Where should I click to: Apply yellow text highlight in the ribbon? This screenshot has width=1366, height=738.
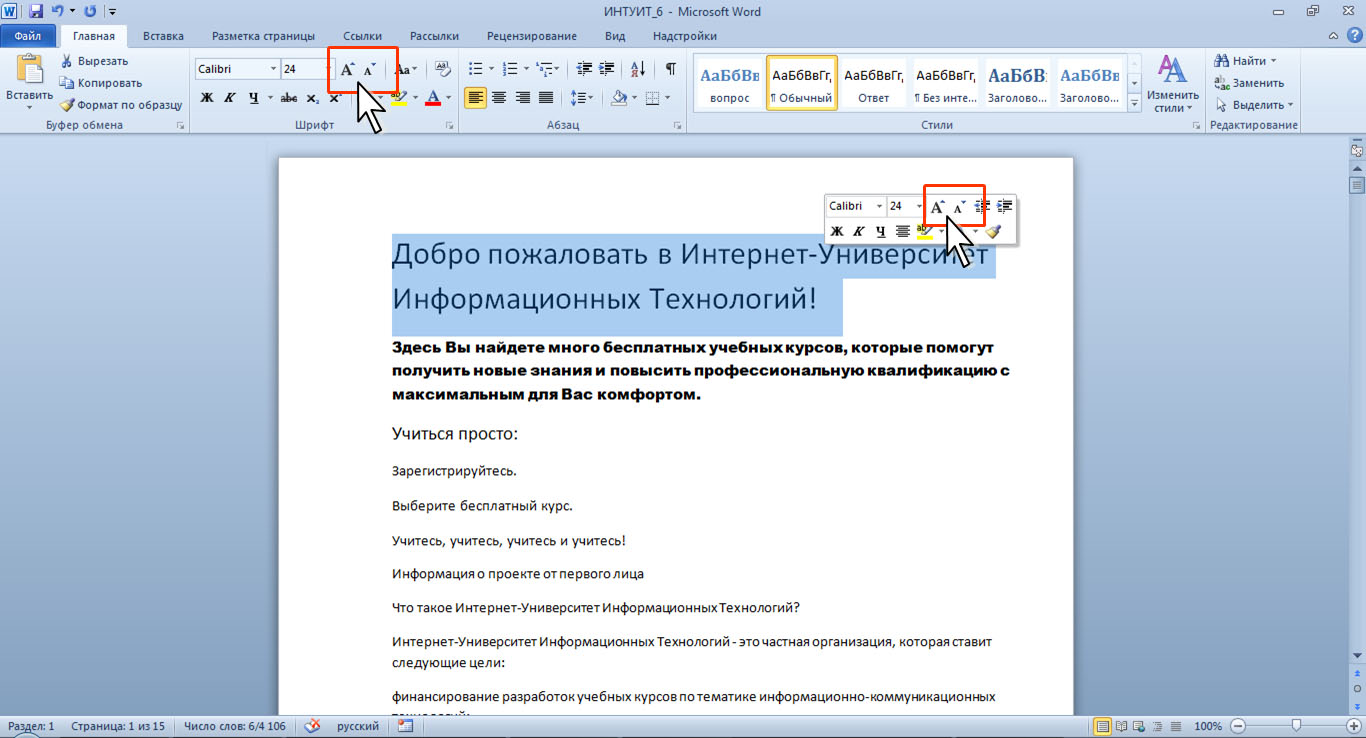coord(397,97)
